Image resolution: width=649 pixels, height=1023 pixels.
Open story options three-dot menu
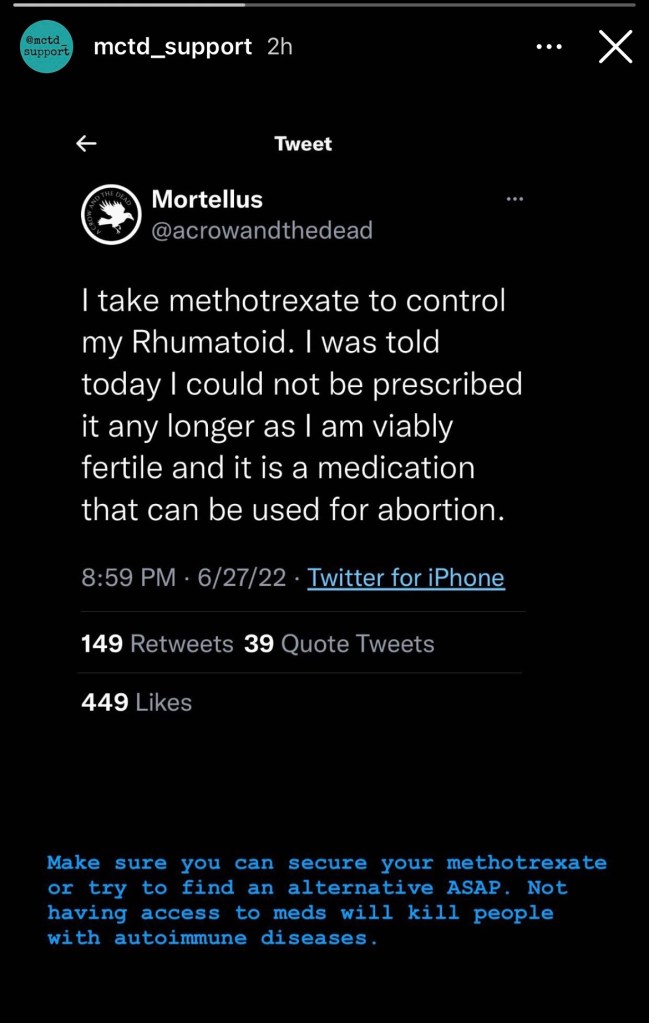tap(549, 47)
